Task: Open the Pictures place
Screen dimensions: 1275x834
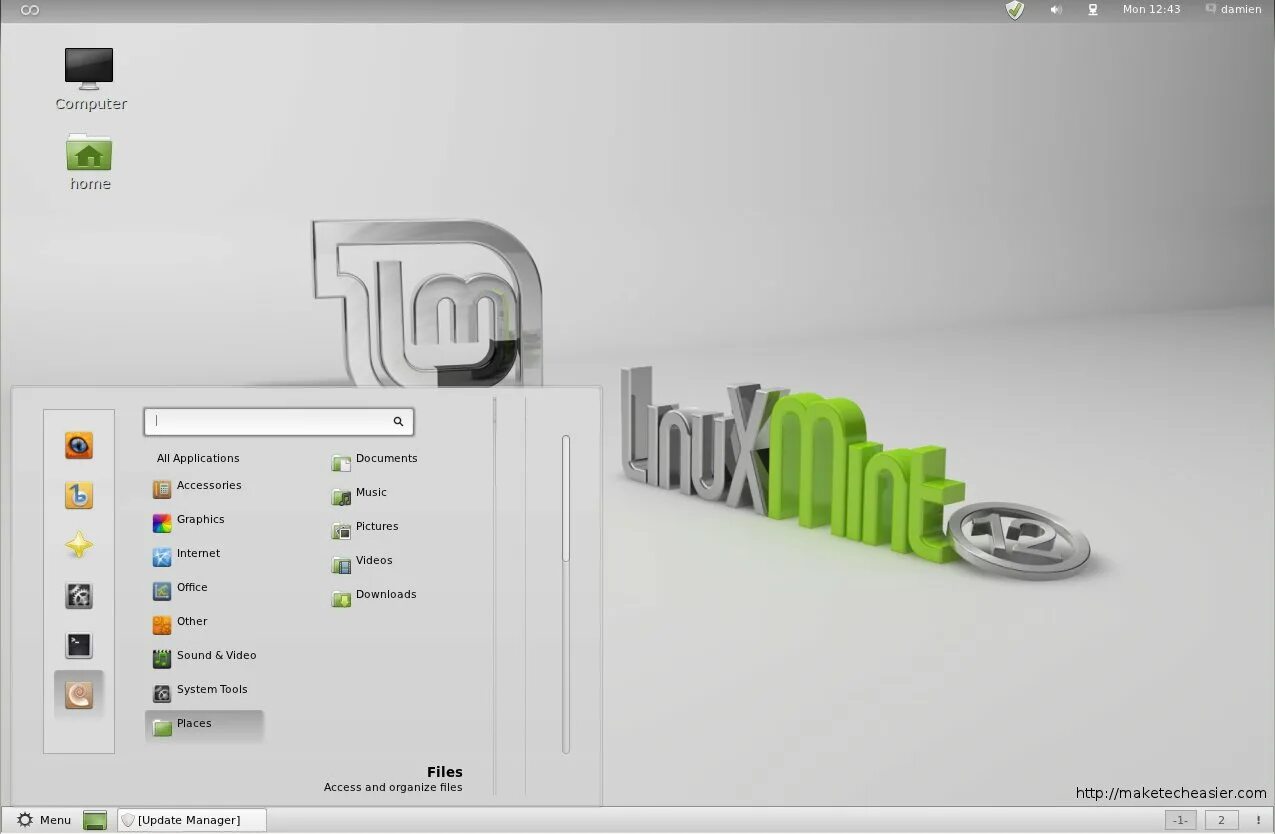Action: (x=366, y=528)
